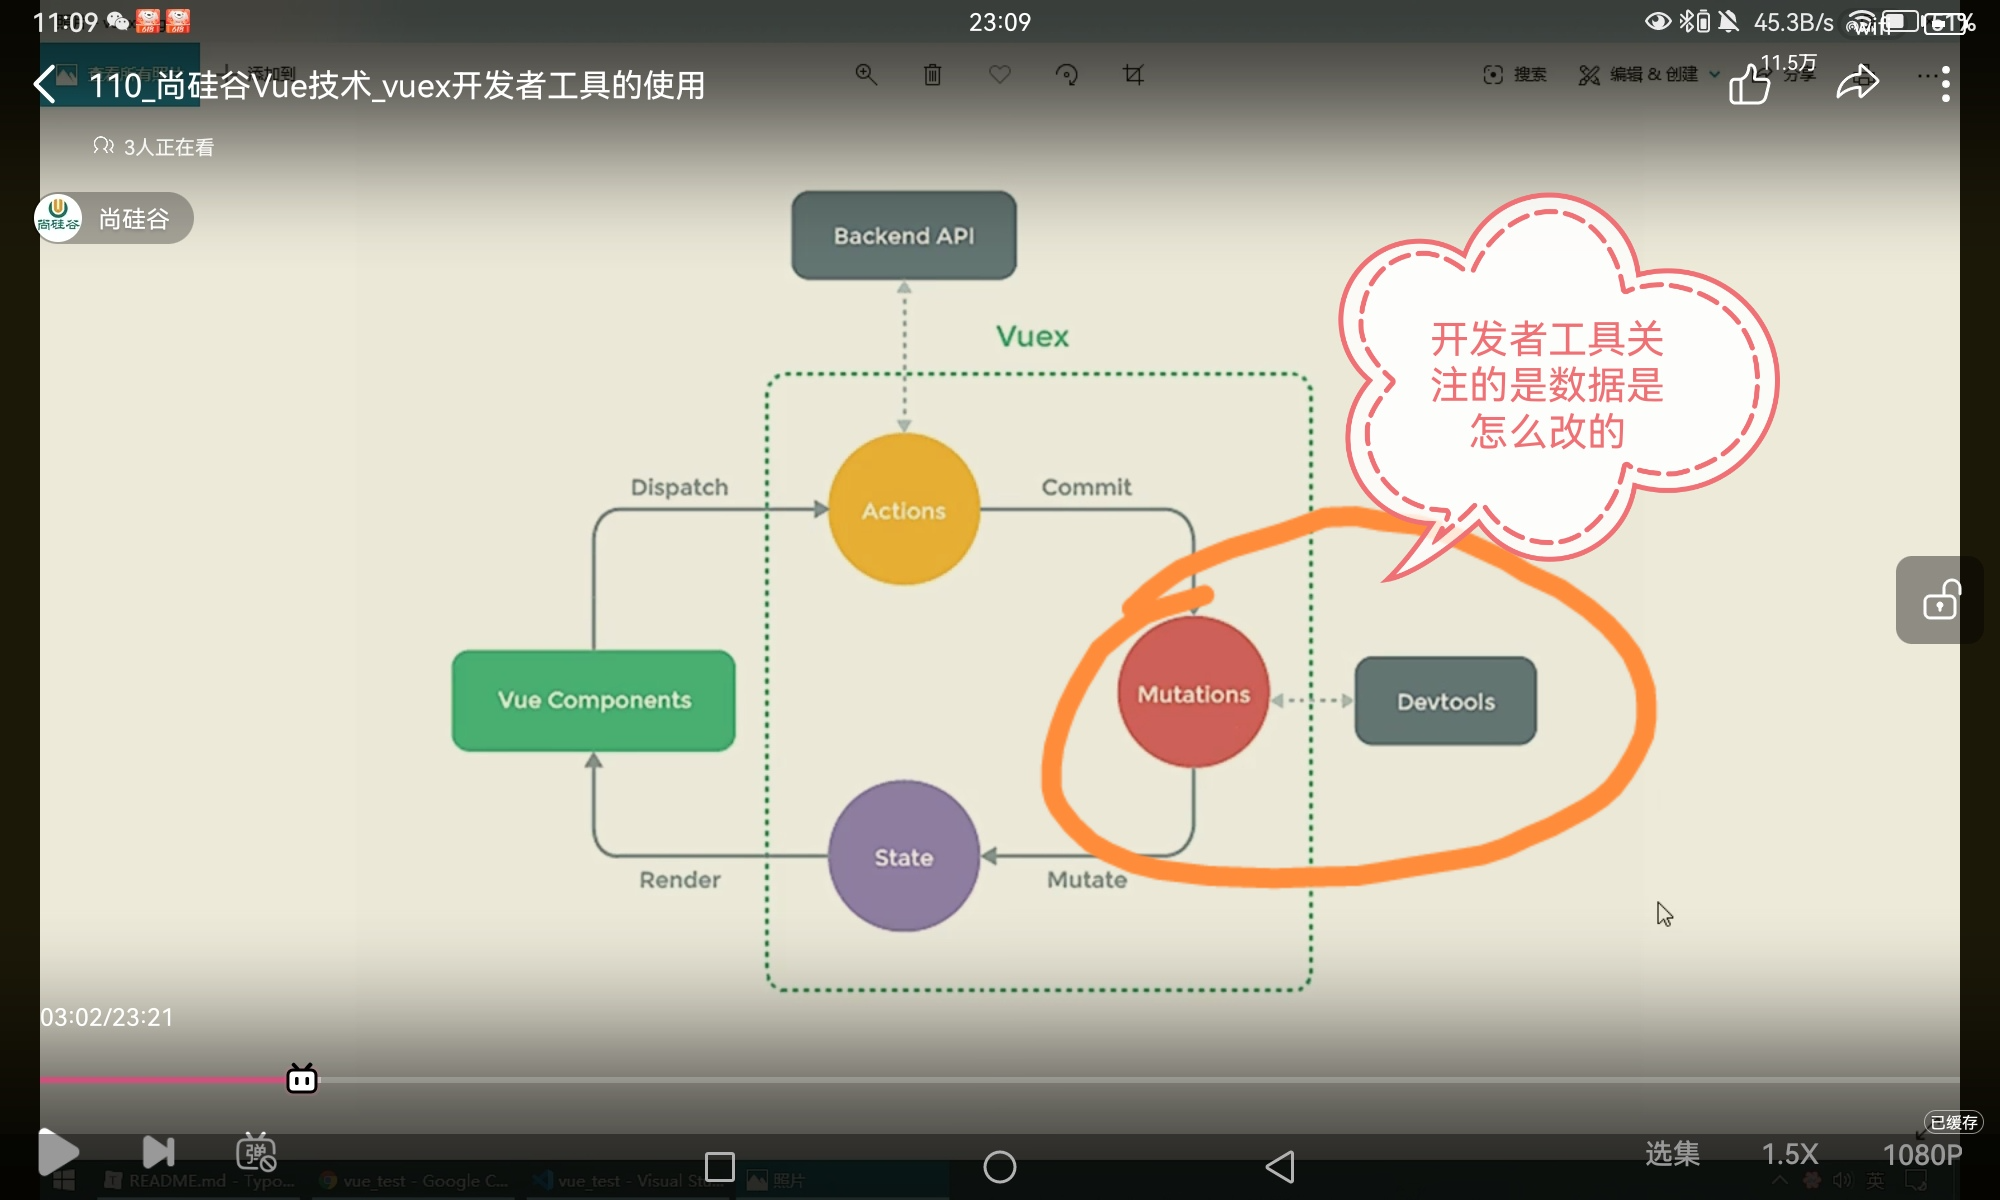Expand the 编辑 & 创建 dropdown
This screenshot has height=1200, width=2000.
(1650, 75)
